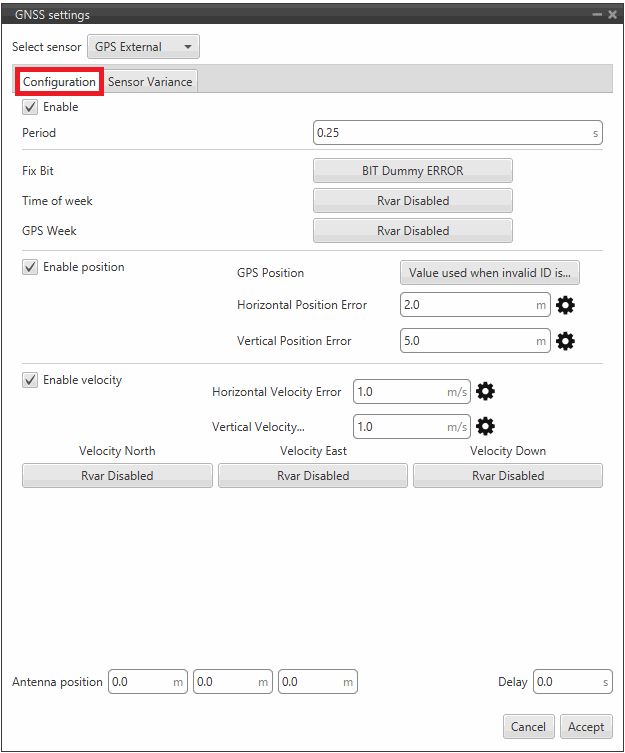Open settings gear for Vertical Velocity
This screenshot has width=625, height=753.
pos(485,427)
